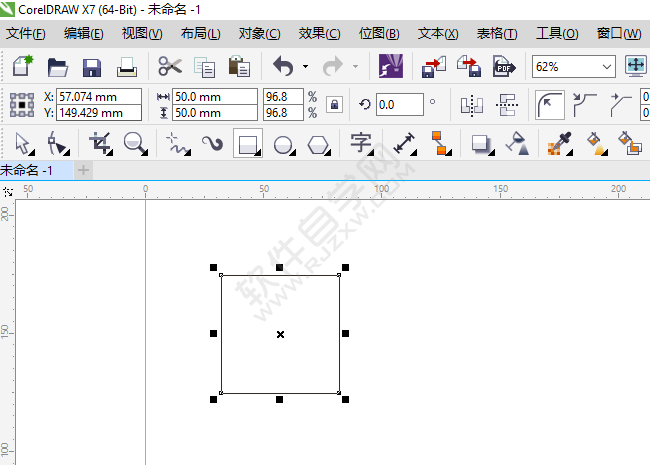
Task: Expand the Undo history dropdown arrow
Action: click(304, 67)
